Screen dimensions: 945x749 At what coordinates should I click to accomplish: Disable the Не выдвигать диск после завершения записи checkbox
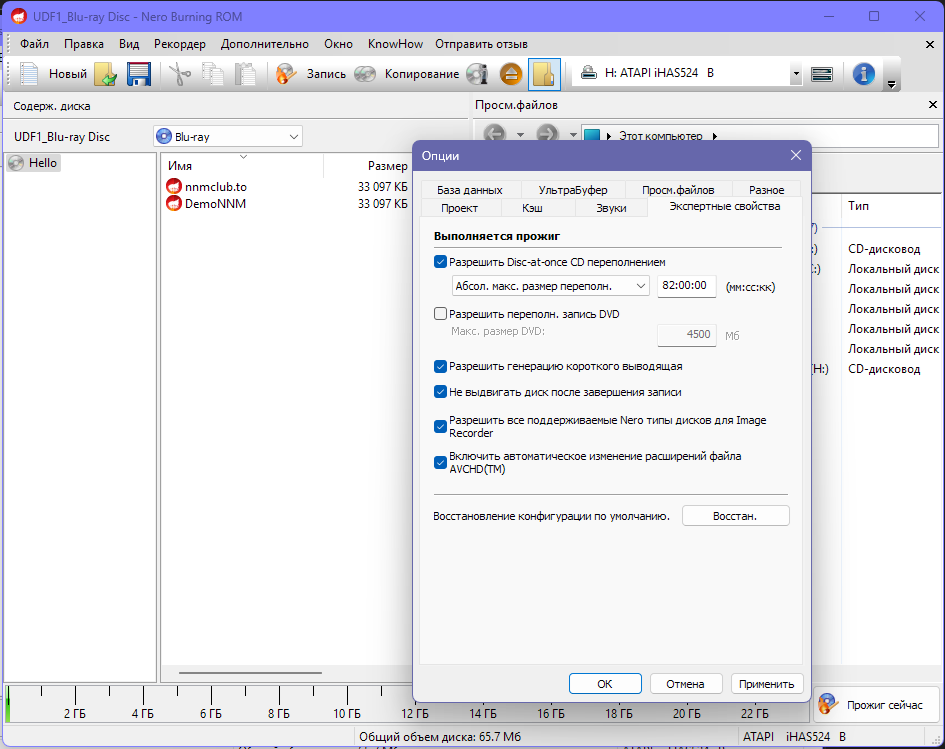pyautogui.click(x=440, y=392)
